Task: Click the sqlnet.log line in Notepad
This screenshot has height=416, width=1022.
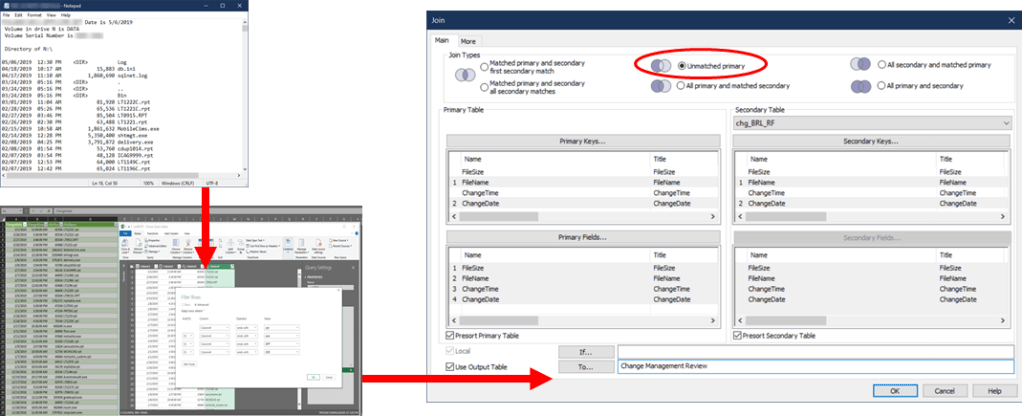Action: click(x=75, y=76)
